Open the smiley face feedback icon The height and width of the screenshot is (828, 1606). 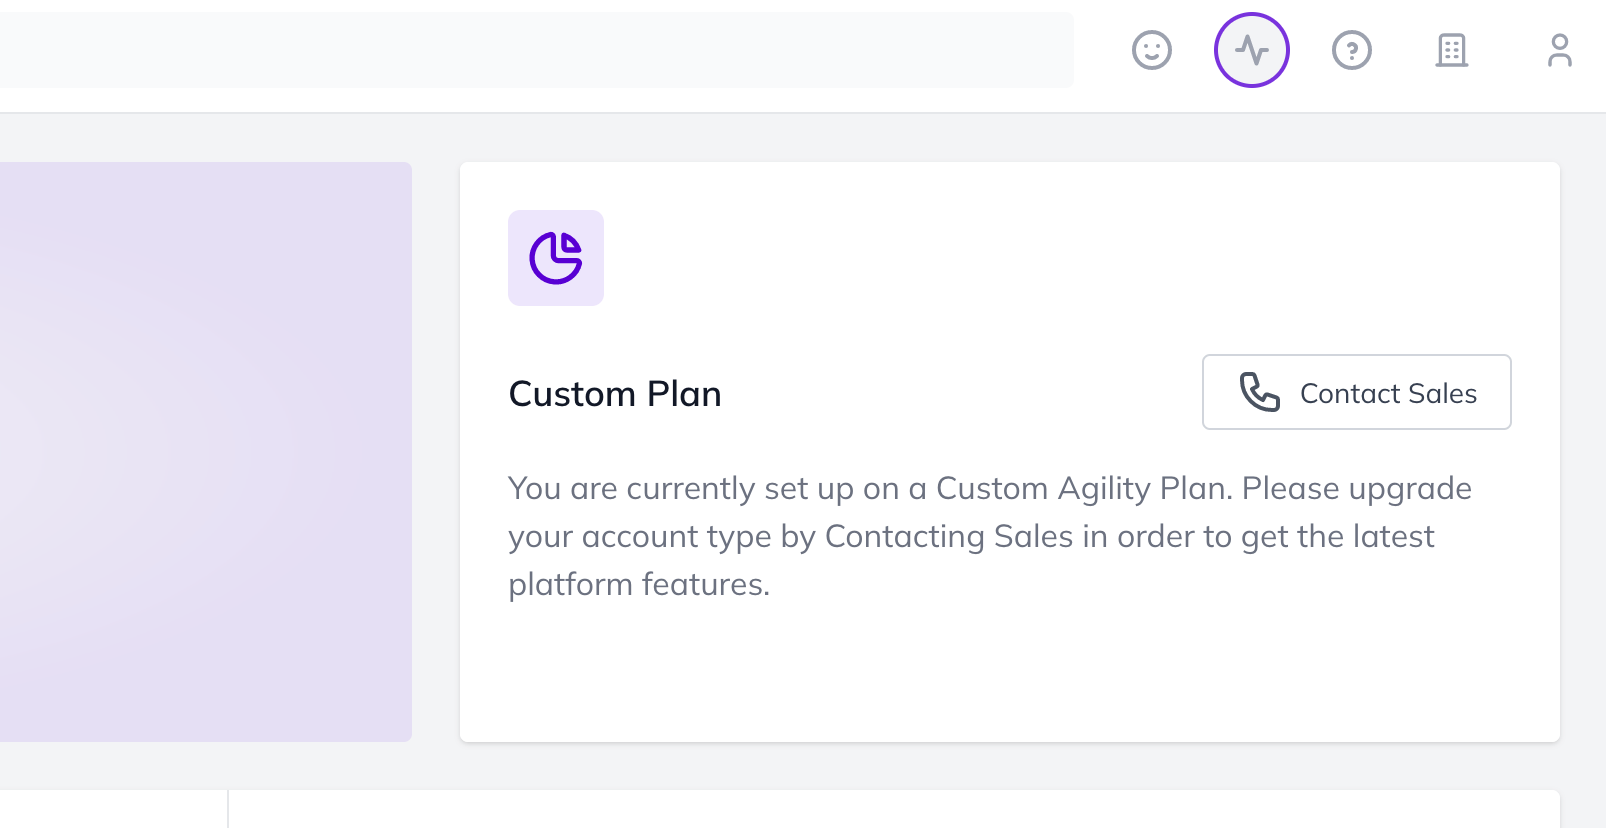[1151, 50]
